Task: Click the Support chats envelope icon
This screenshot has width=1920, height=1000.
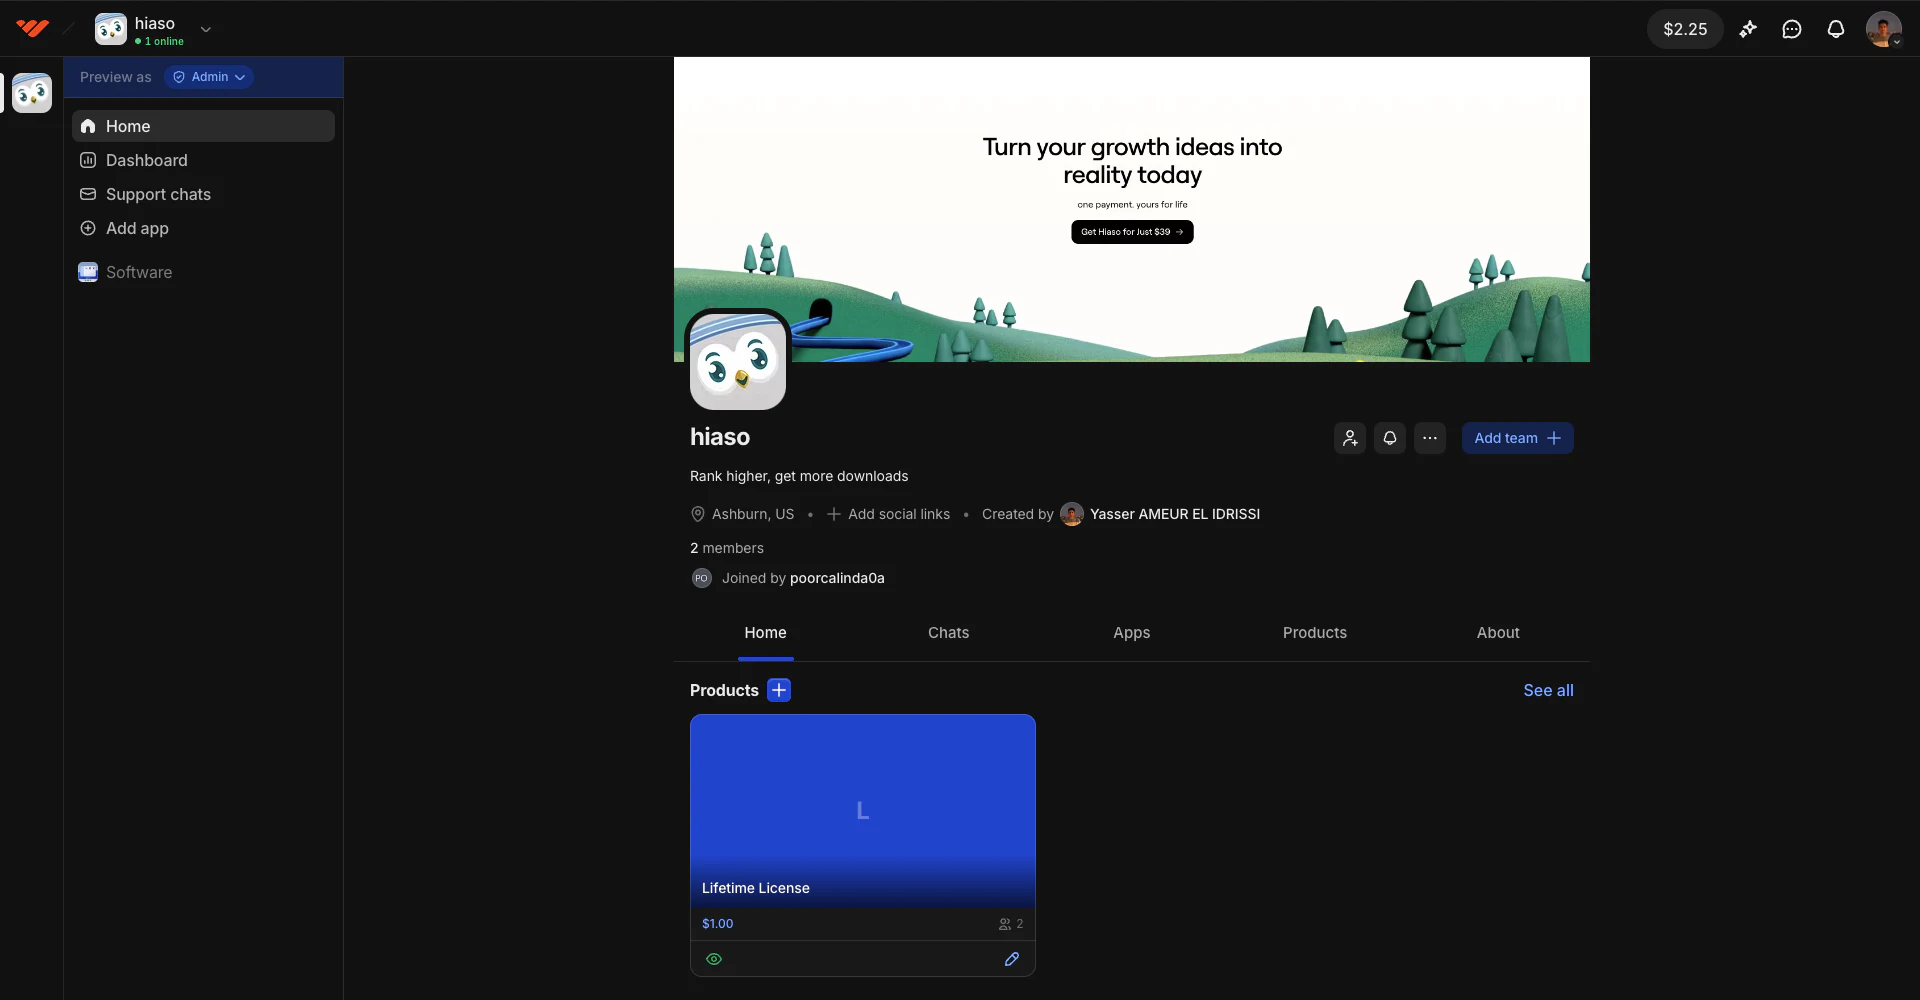Action: [88, 194]
